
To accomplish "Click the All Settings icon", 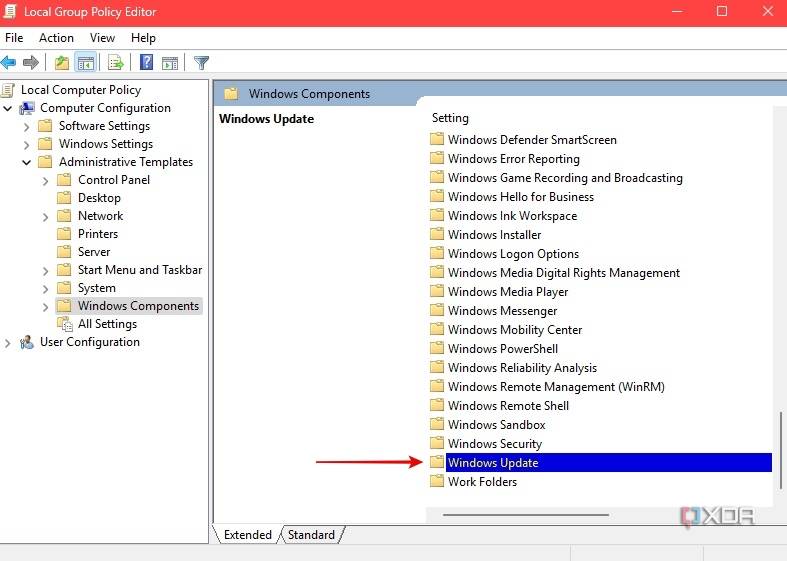I will click(x=64, y=324).
